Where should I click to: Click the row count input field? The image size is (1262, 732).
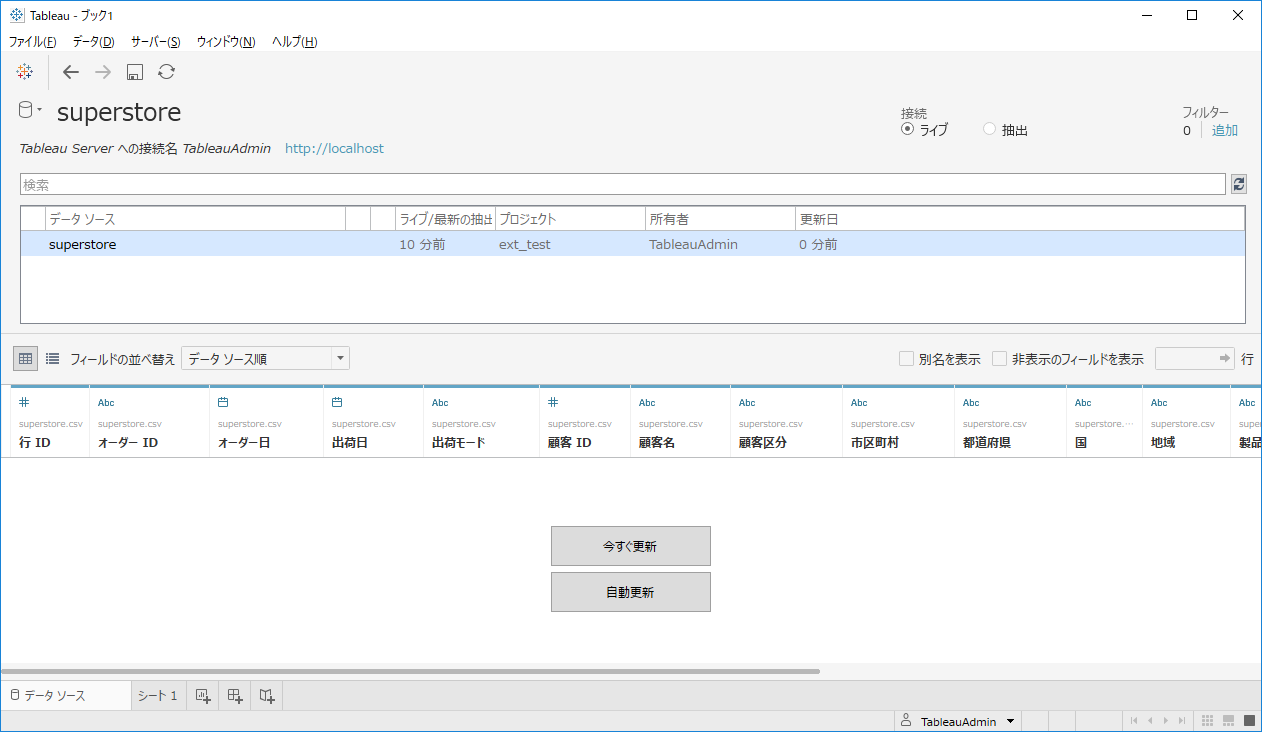[1194, 358]
